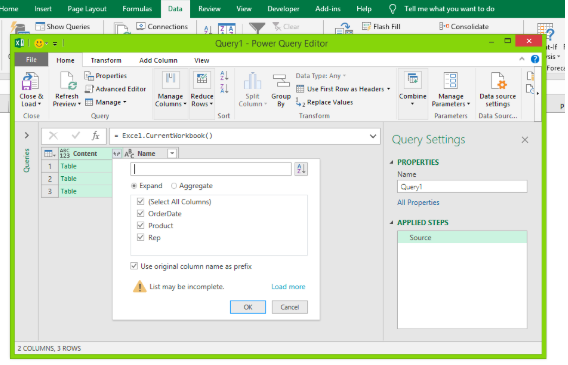568x365 pixels.
Task: Click Consolidate in Excel ribbon
Action: click(x=464, y=26)
